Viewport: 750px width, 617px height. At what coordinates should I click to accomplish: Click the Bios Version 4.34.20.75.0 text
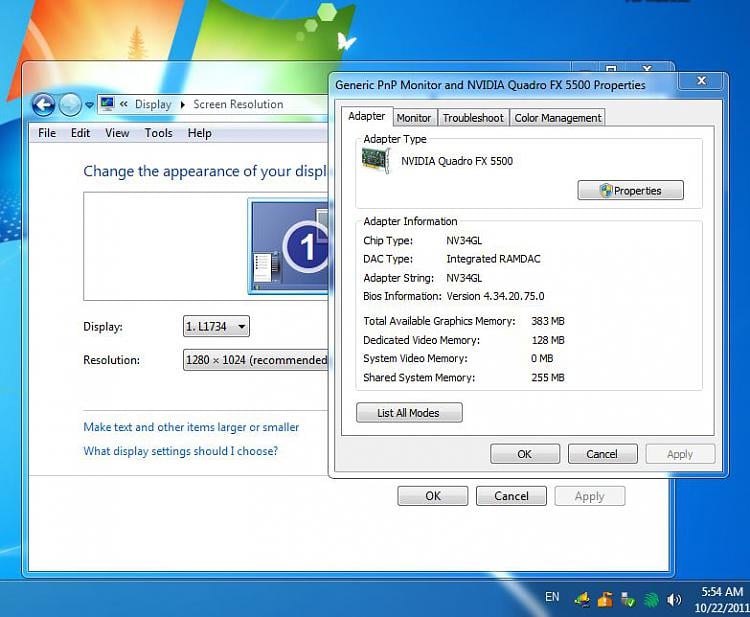click(495, 297)
